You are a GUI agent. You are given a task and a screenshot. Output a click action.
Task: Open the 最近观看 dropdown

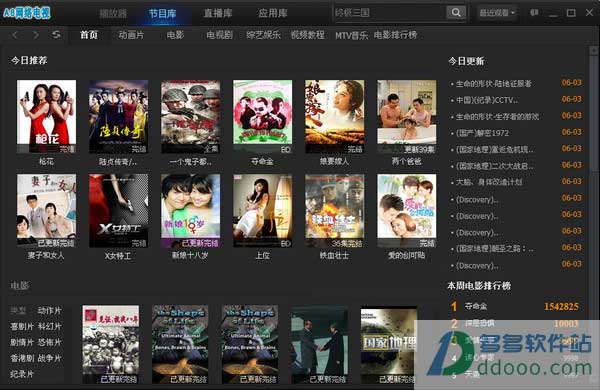[497, 13]
